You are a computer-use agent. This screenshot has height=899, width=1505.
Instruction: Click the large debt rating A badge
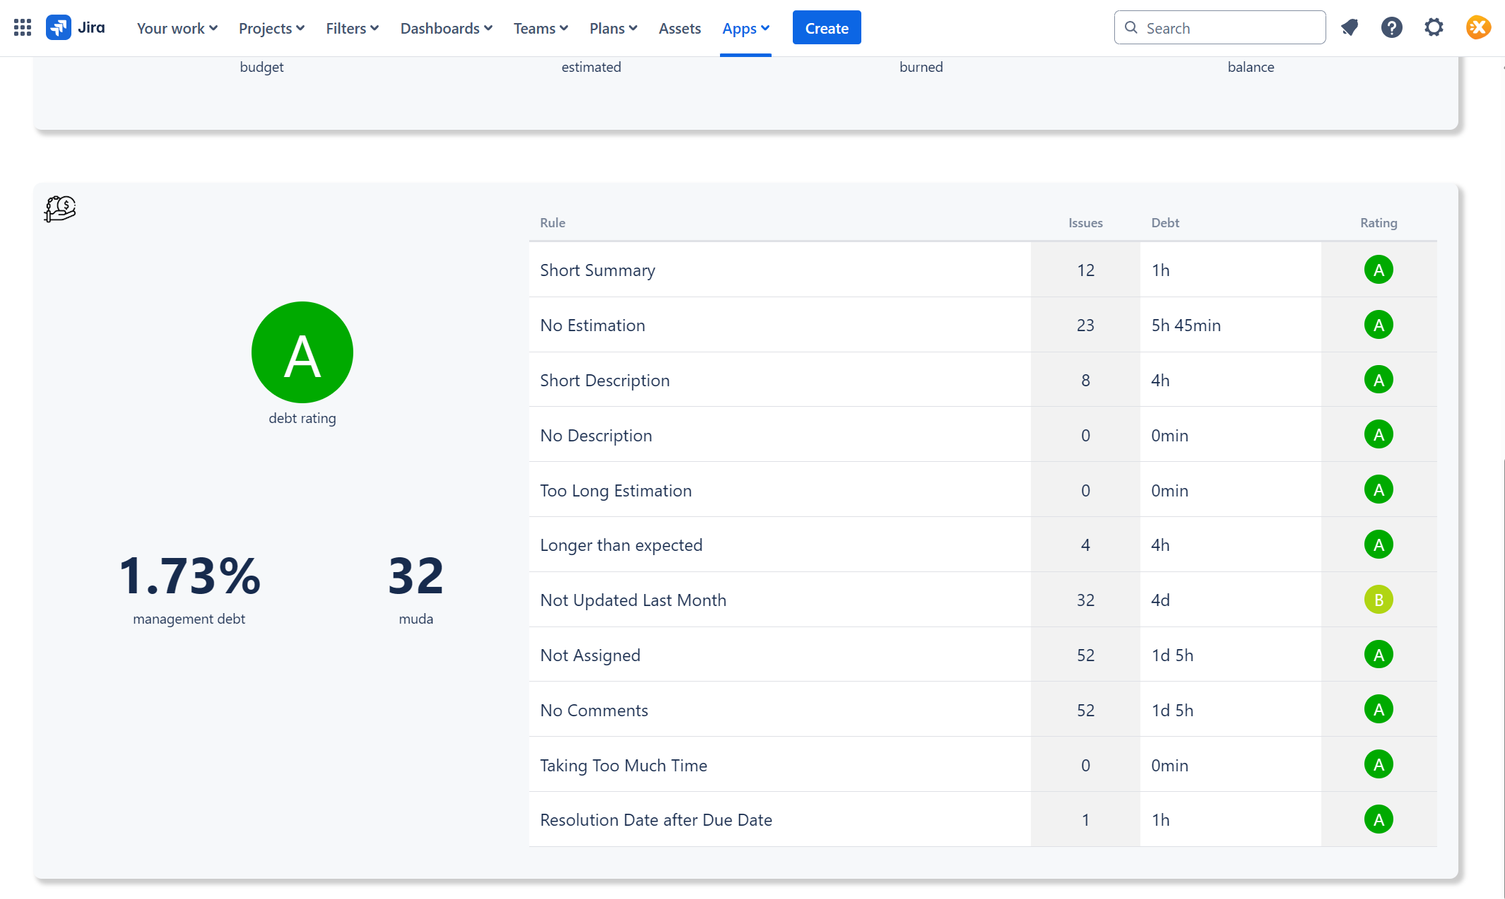tap(302, 352)
